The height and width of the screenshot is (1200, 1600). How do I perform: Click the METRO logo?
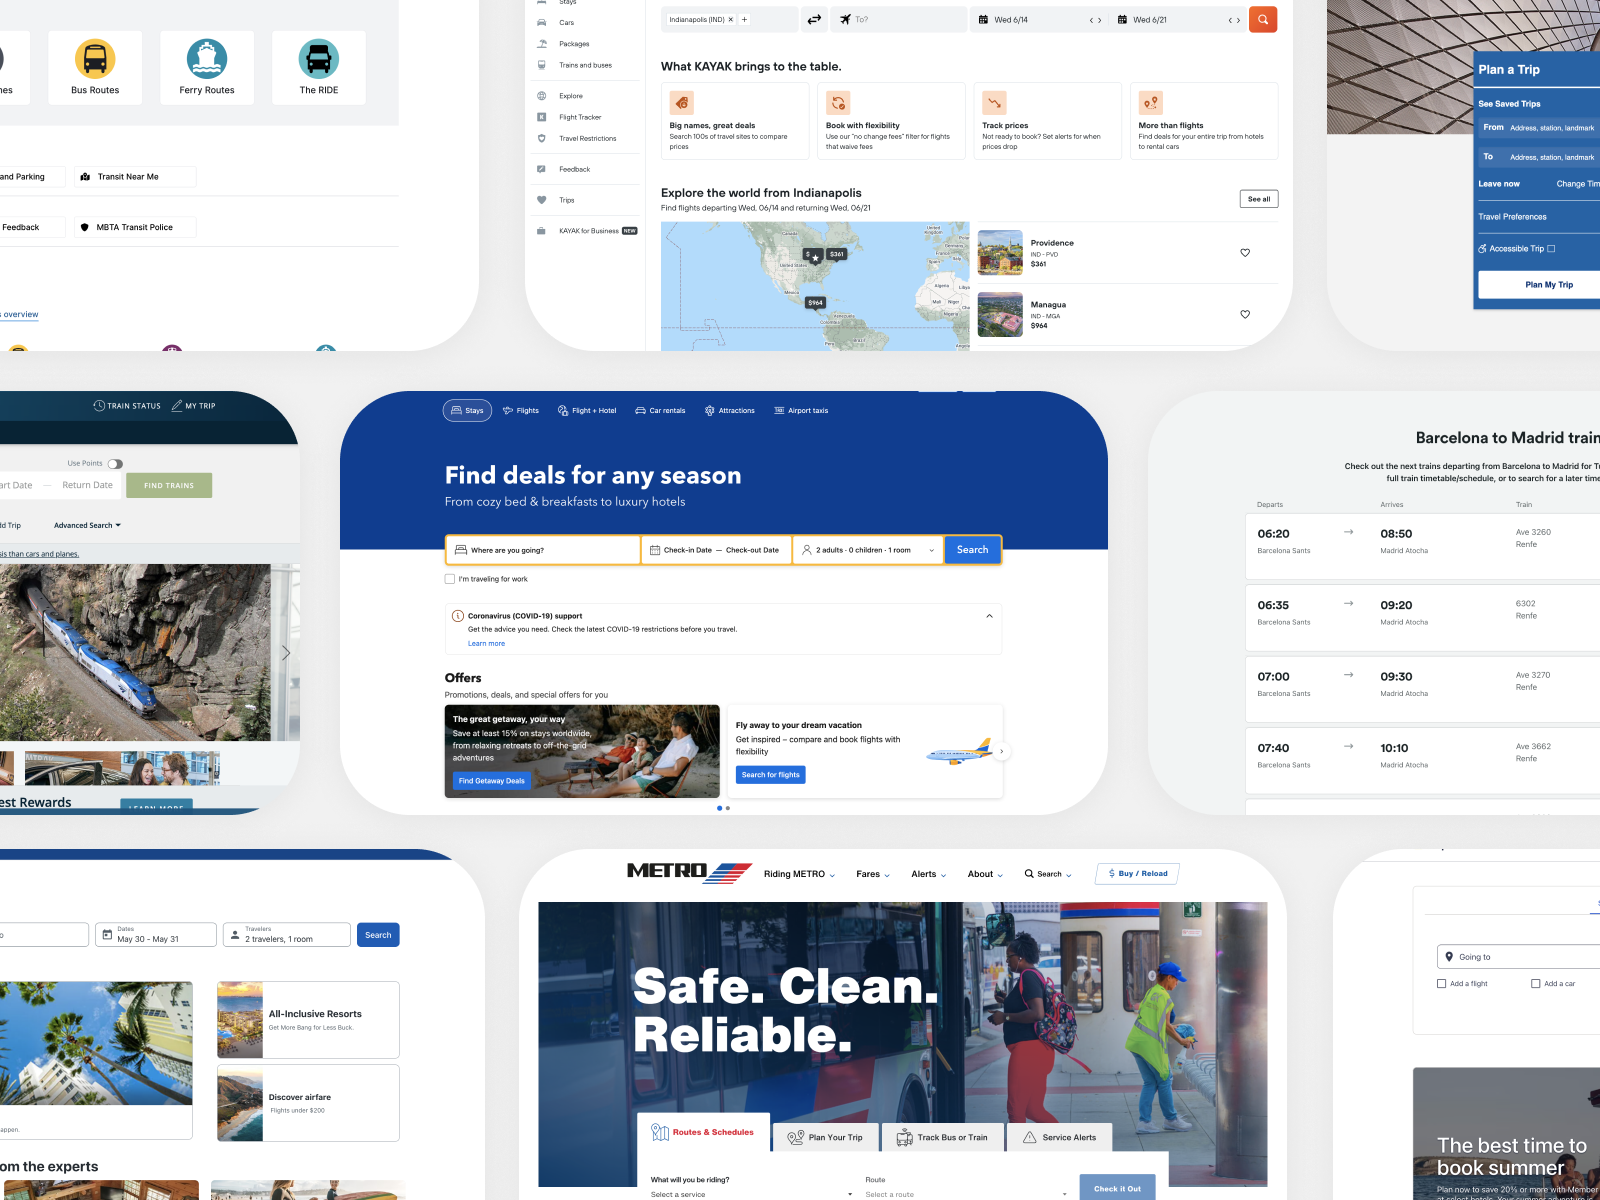(690, 873)
